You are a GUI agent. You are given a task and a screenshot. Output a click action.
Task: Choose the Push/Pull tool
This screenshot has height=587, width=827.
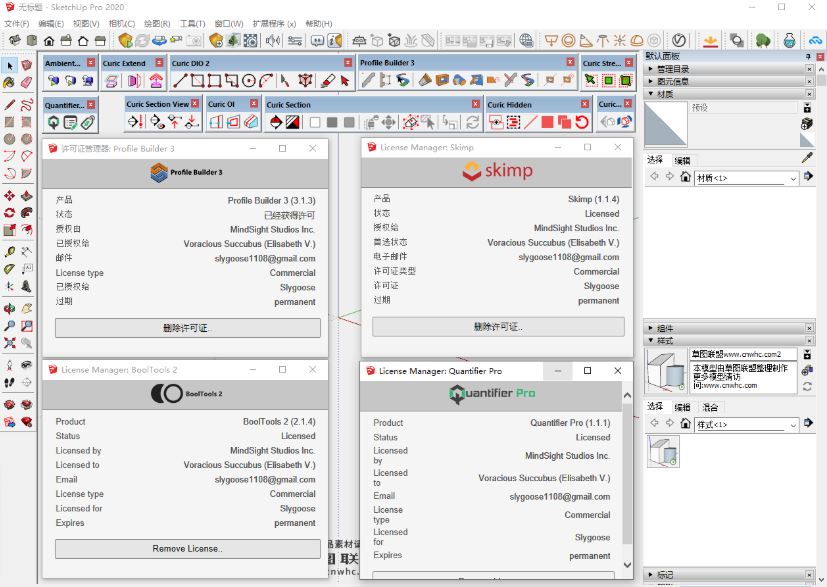click(26, 196)
